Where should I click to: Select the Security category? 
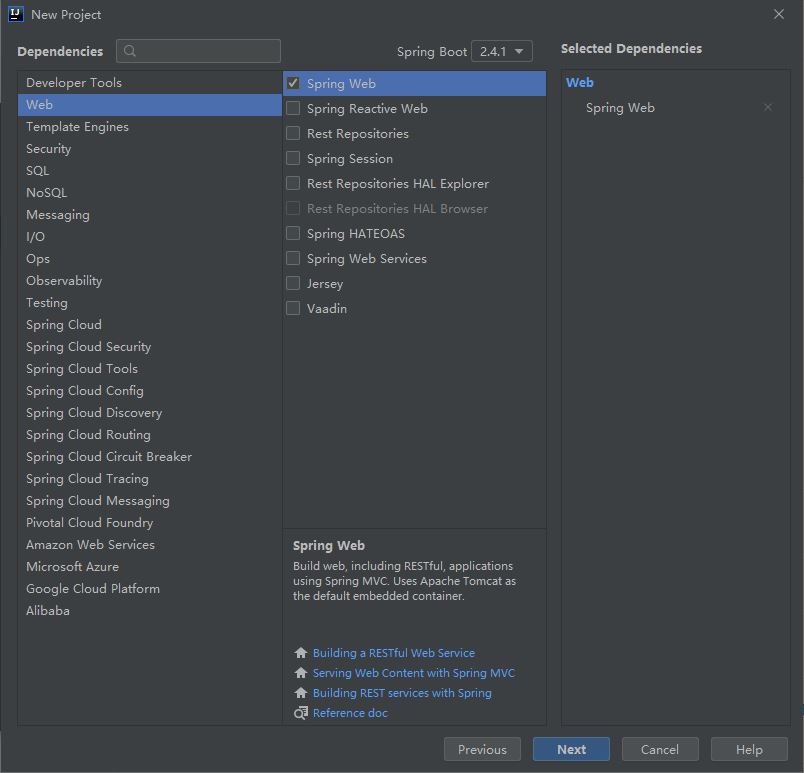click(x=49, y=149)
